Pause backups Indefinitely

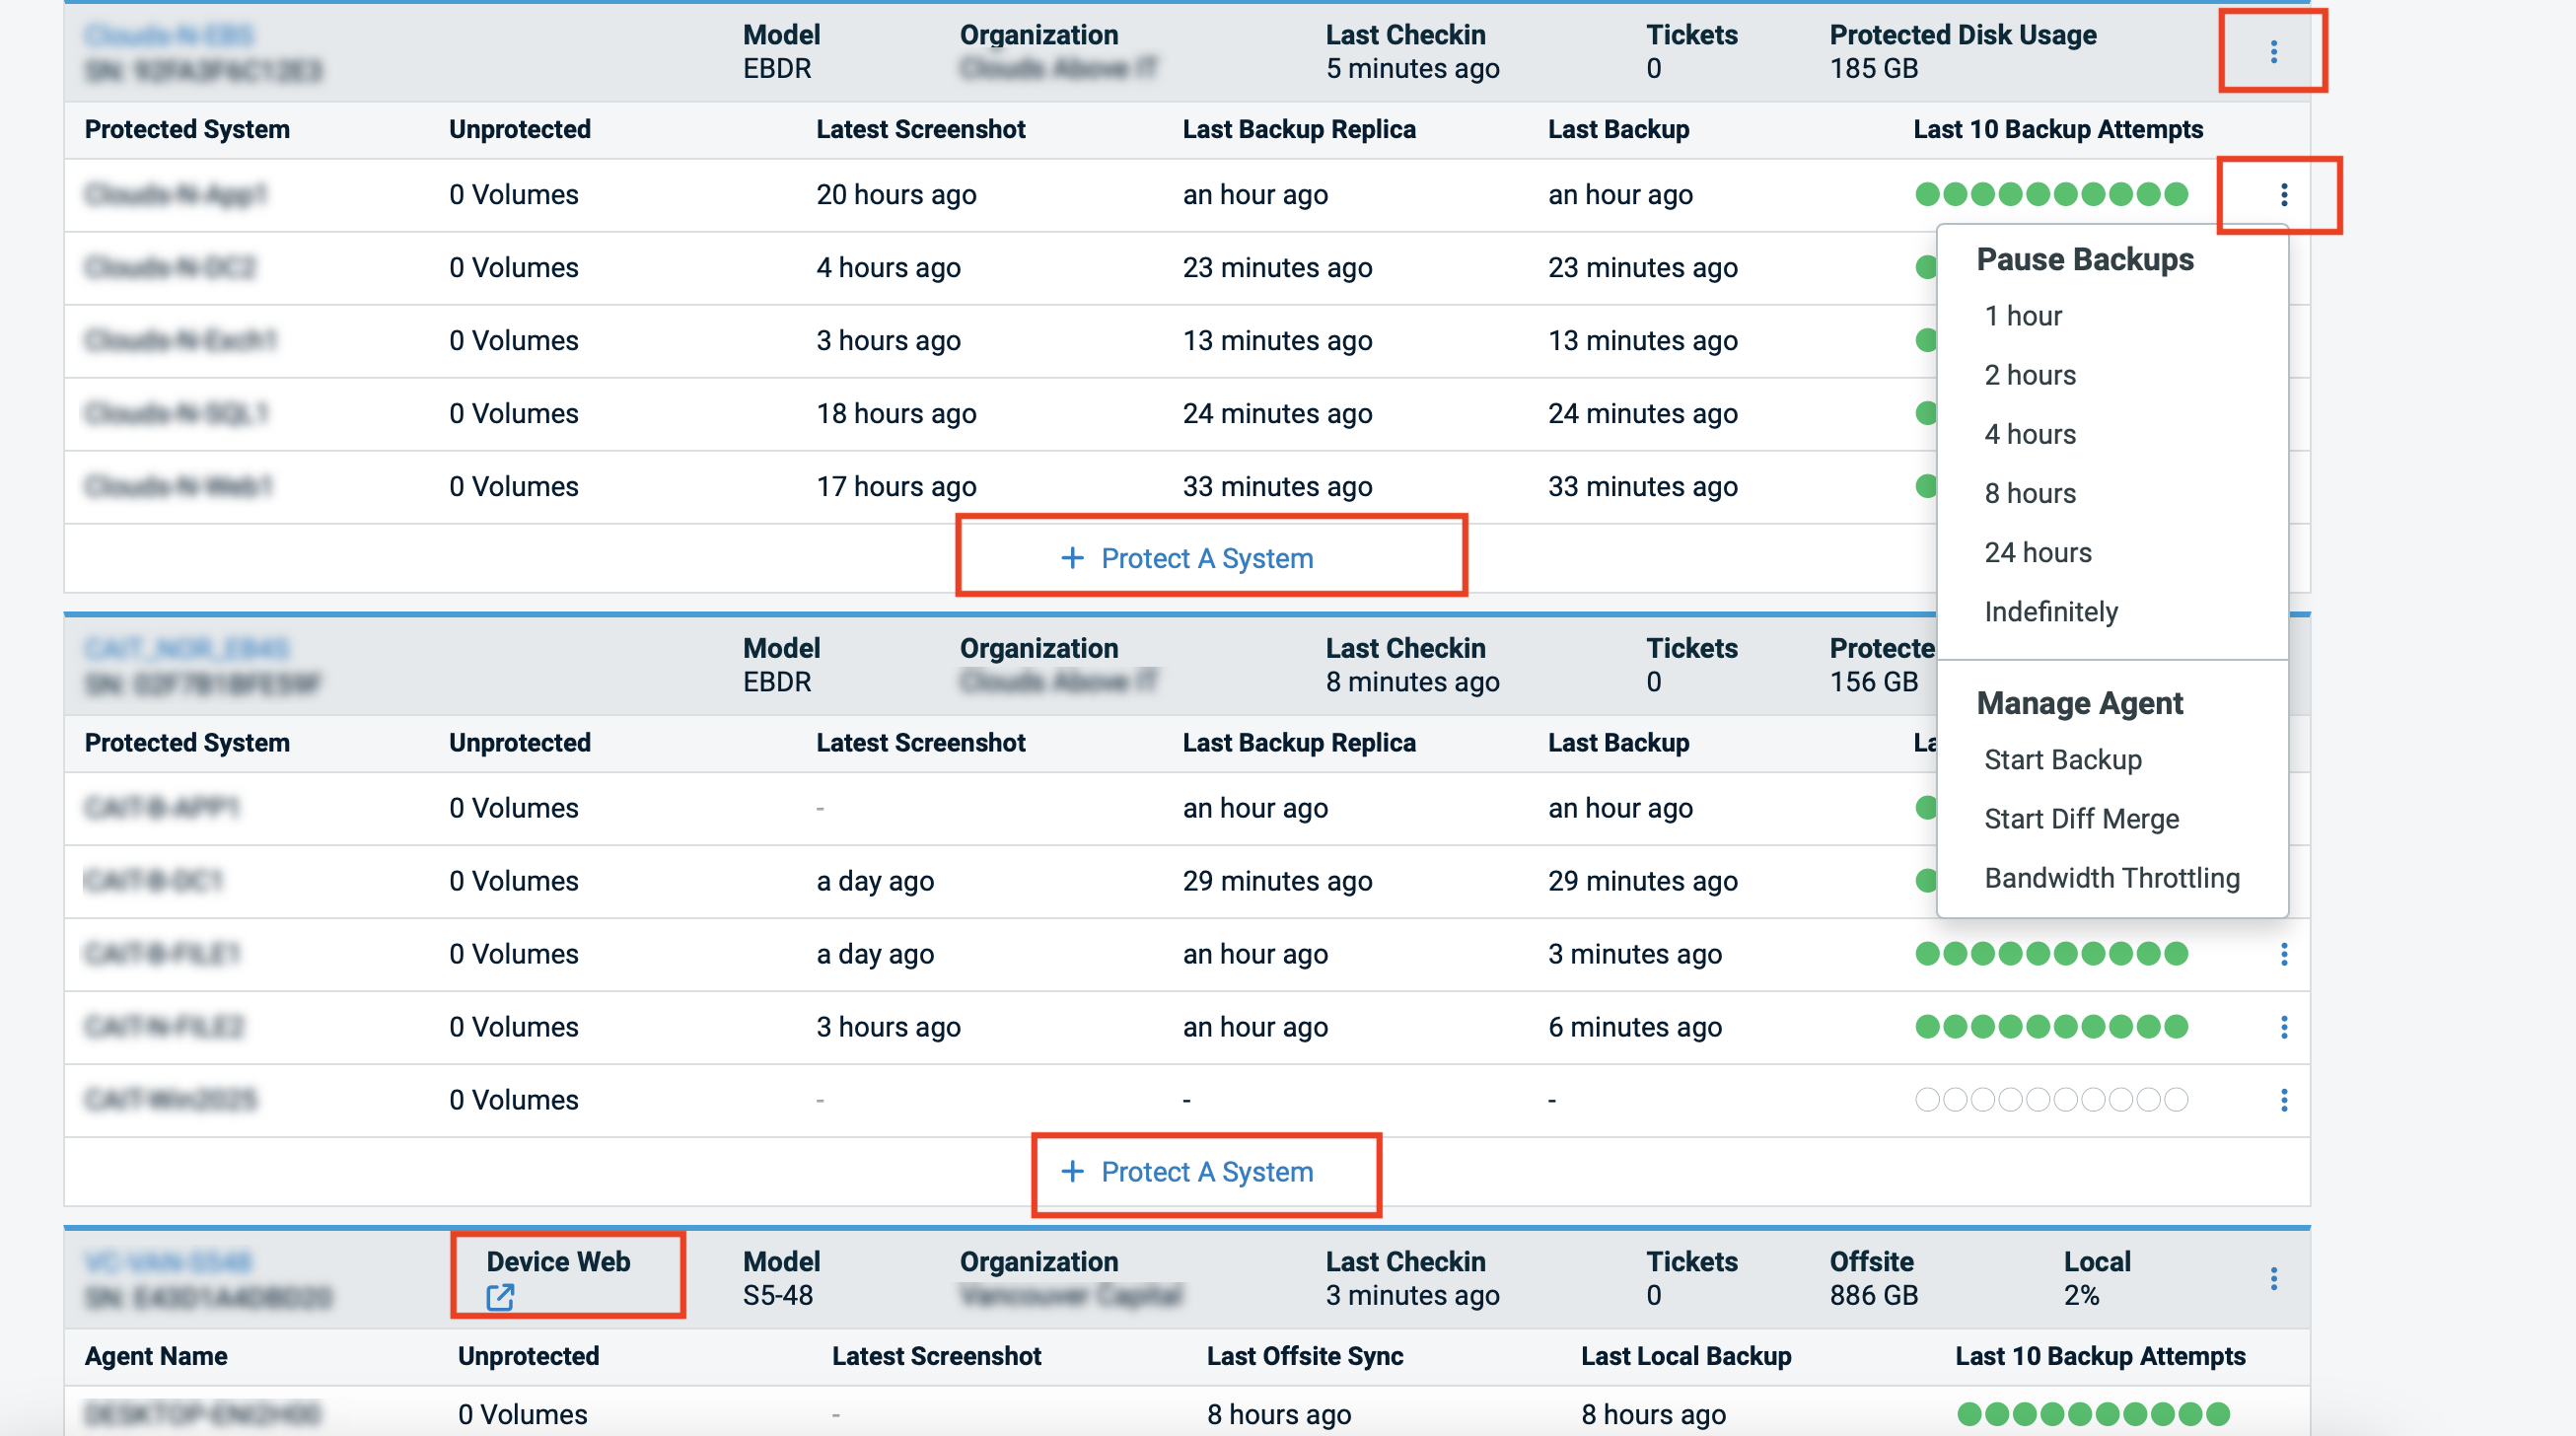point(2051,611)
